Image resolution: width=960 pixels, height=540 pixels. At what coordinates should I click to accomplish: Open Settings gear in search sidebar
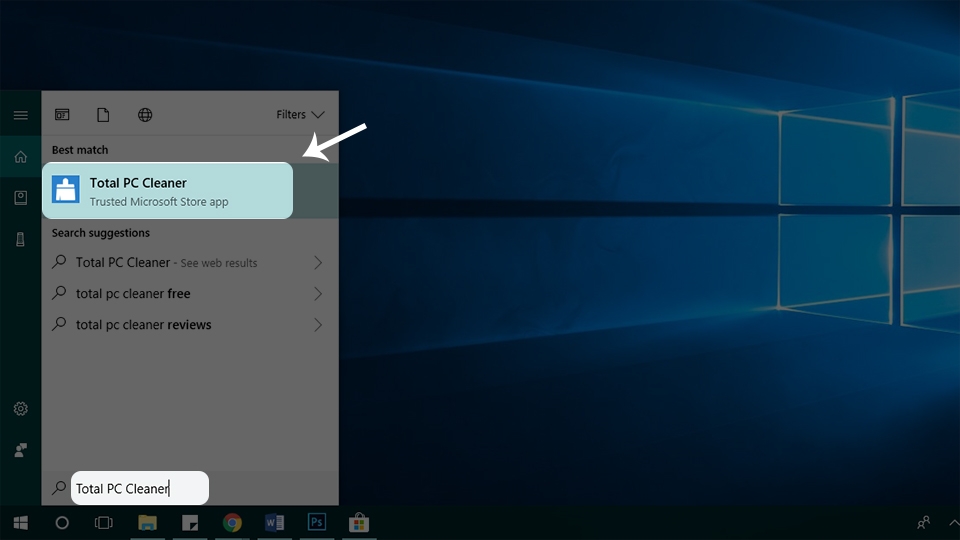pyautogui.click(x=20, y=408)
